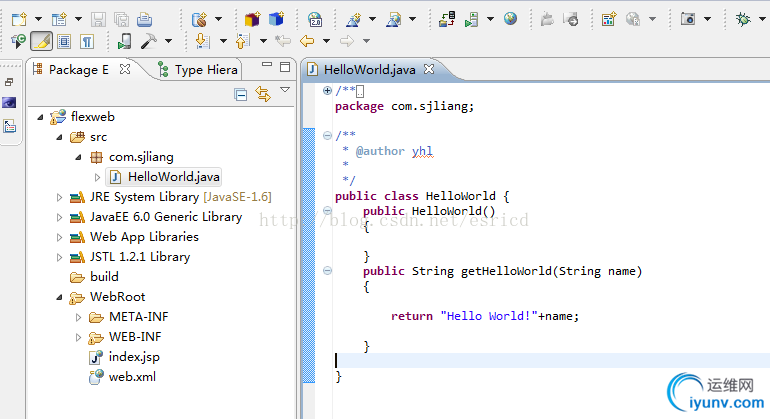Screen dimensions: 770x419
Task: Click the yellow Back navigation arrow
Action: pyautogui.click(x=307, y=41)
